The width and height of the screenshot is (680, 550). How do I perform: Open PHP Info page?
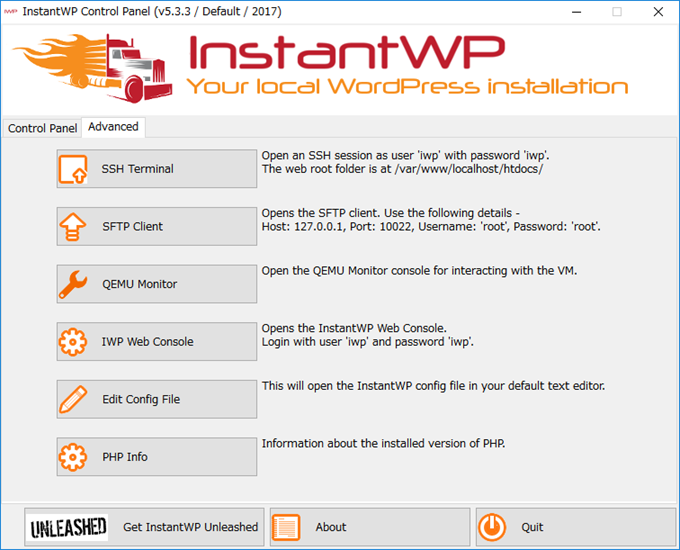click(157, 457)
